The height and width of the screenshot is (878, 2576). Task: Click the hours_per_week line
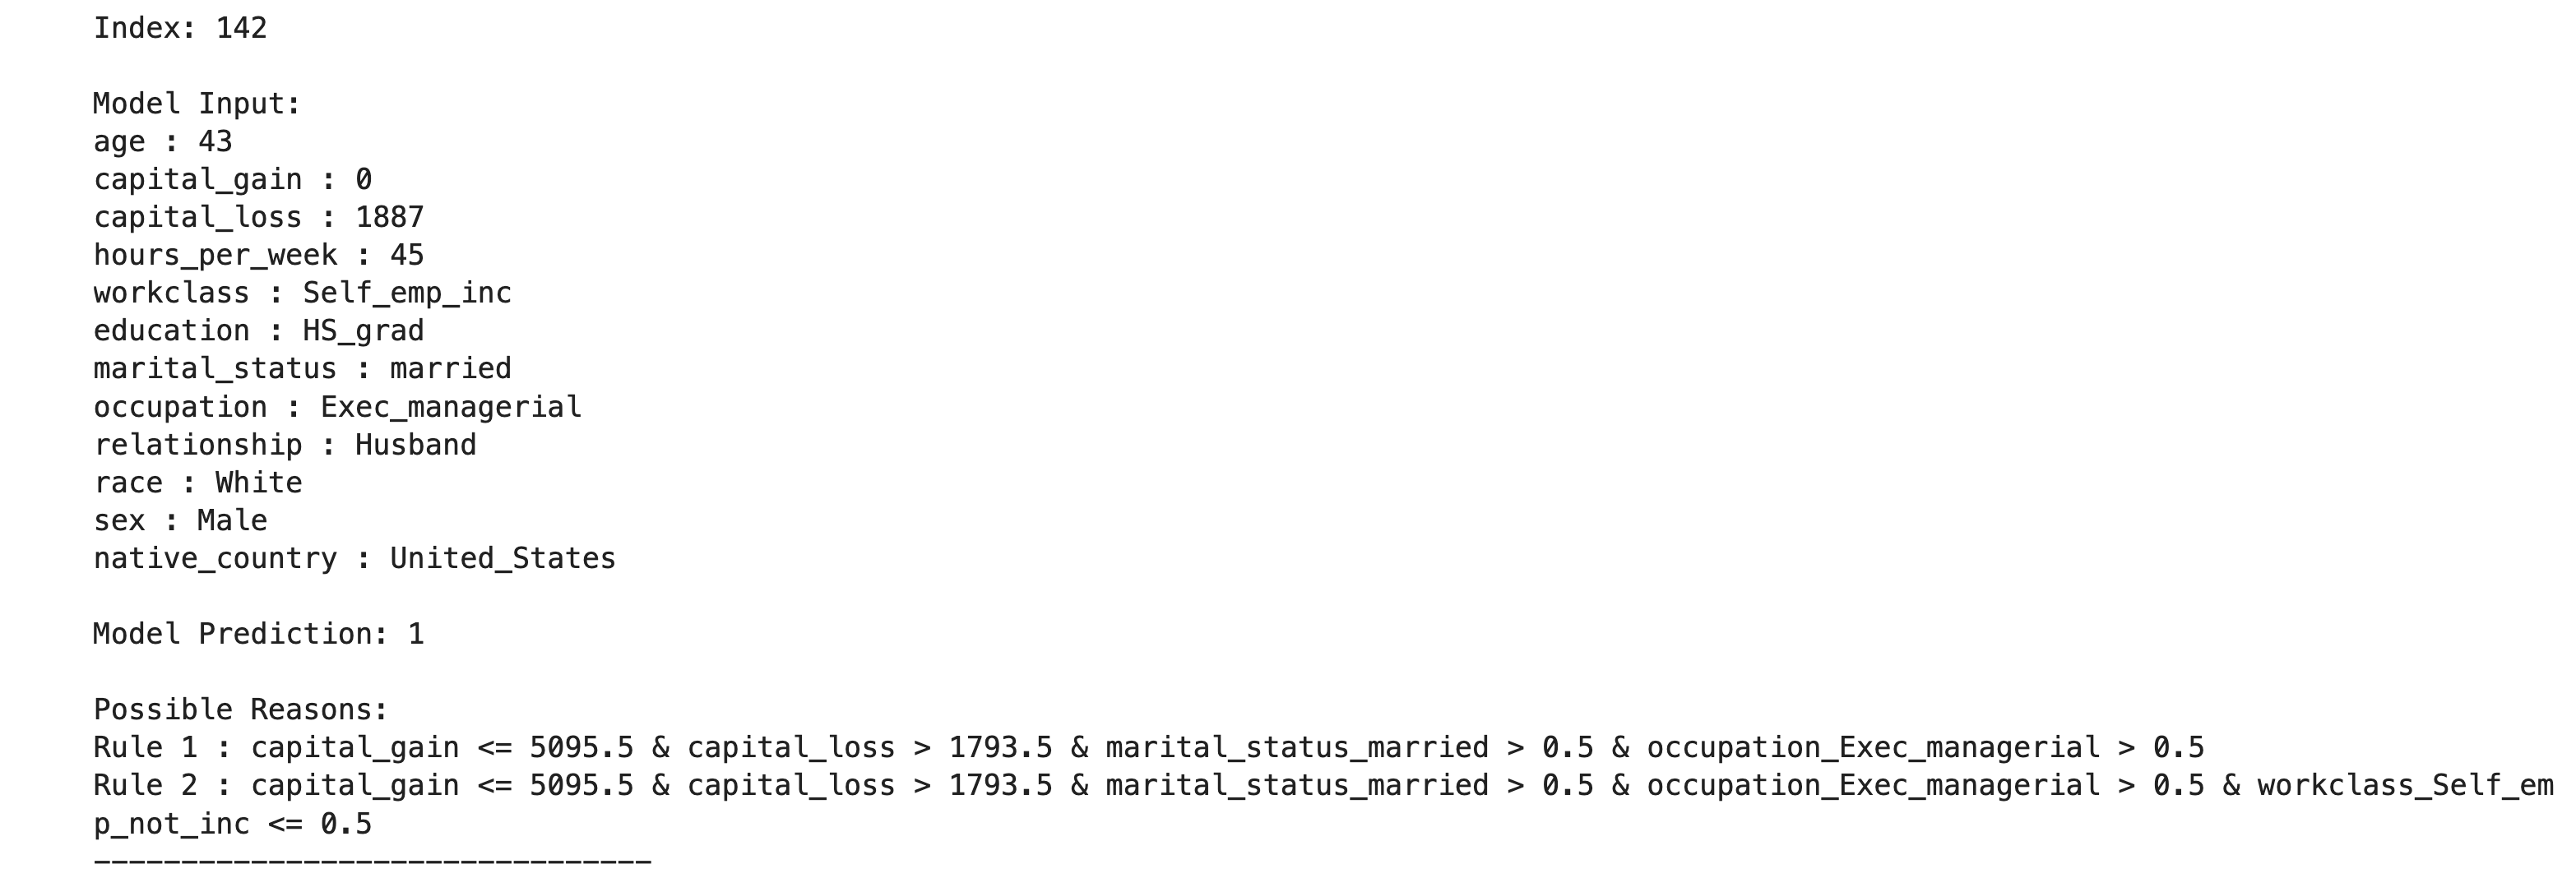point(258,256)
